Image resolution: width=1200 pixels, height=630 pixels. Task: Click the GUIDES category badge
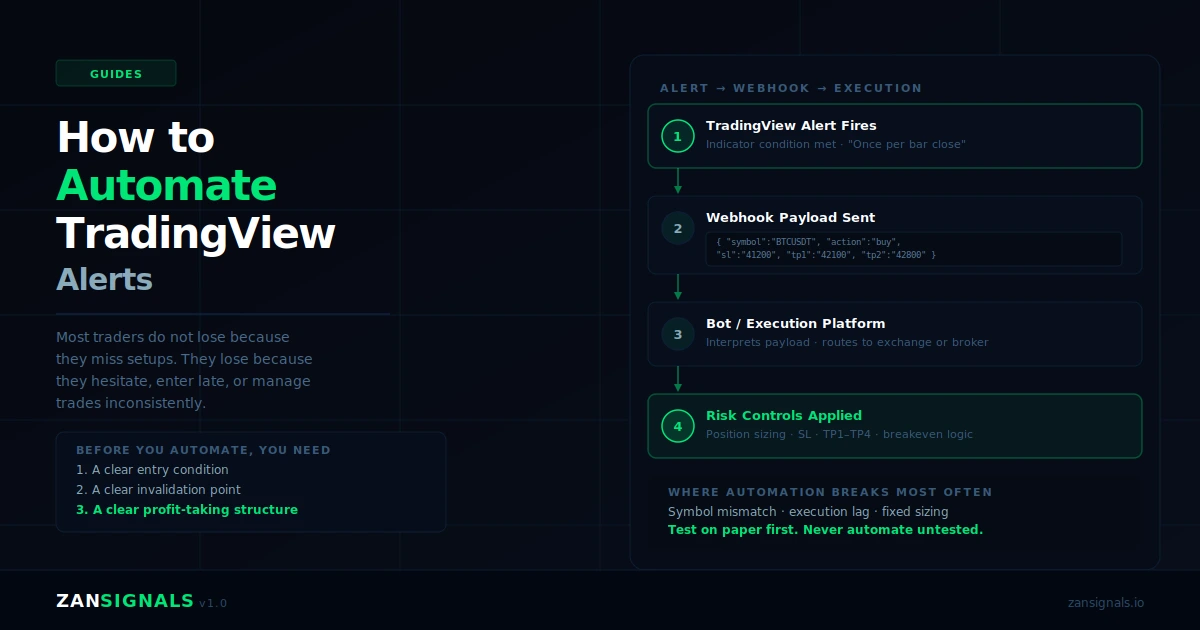point(116,73)
